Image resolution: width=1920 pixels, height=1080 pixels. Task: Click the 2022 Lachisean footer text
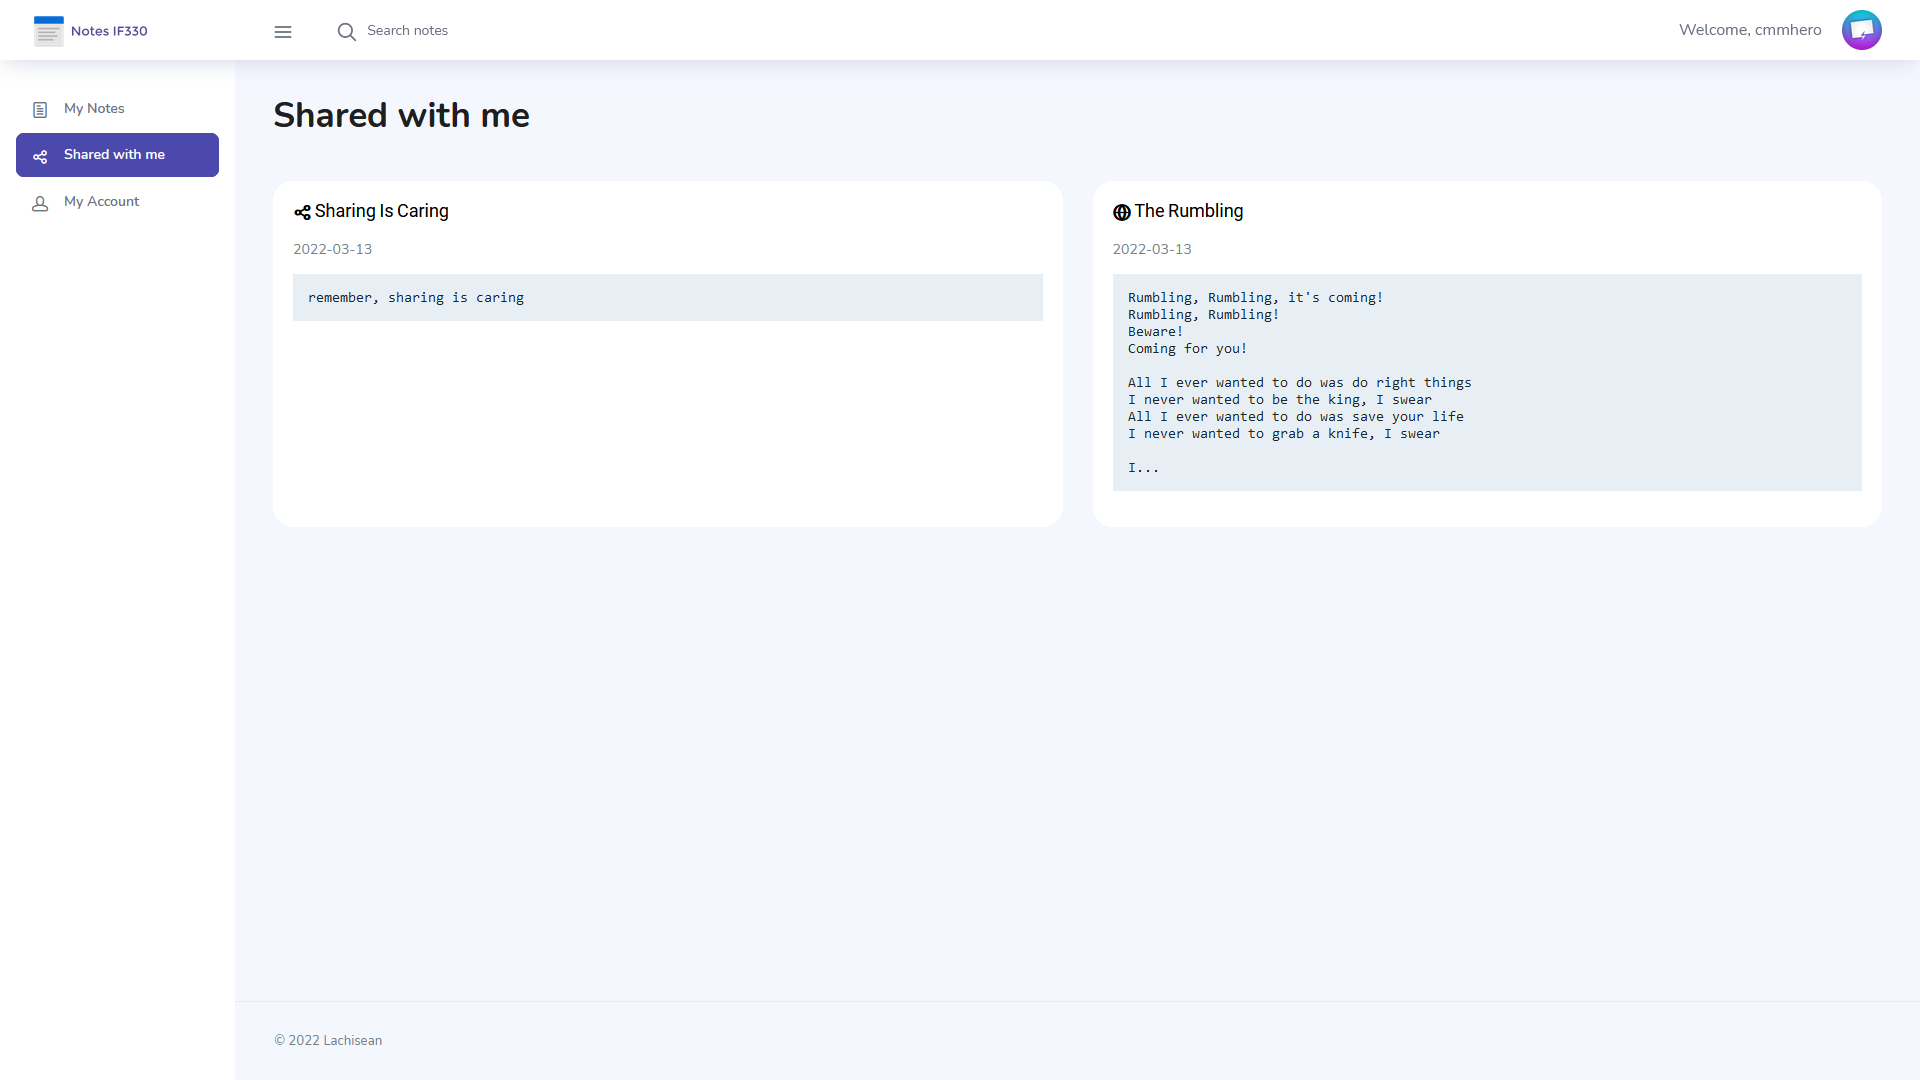328,1040
